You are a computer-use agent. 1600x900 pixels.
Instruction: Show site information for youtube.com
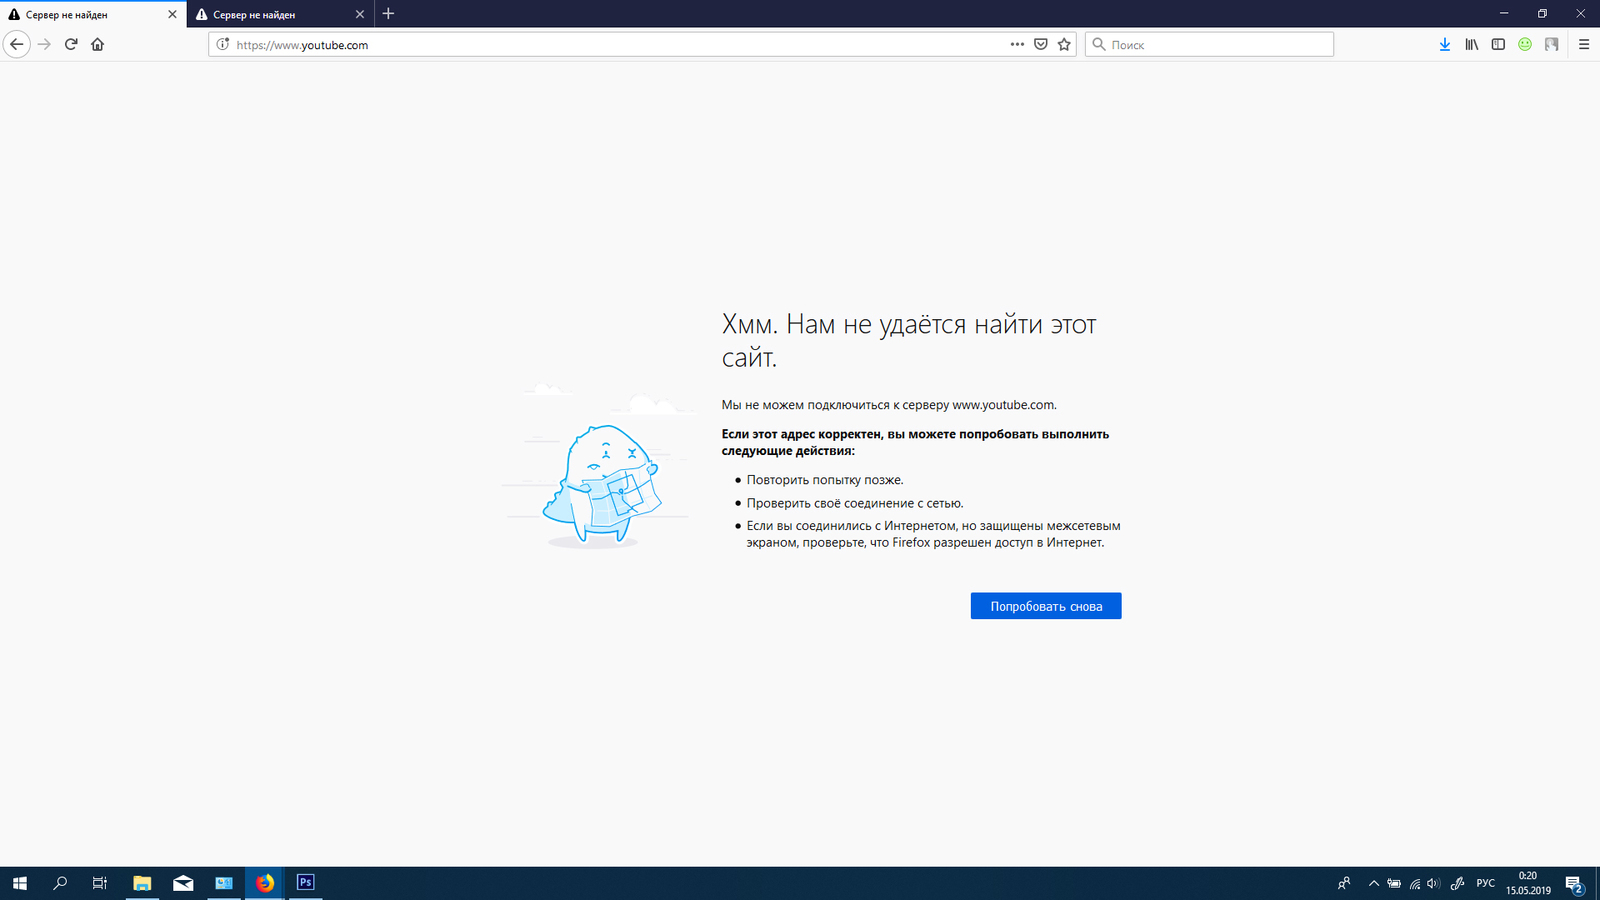point(223,44)
